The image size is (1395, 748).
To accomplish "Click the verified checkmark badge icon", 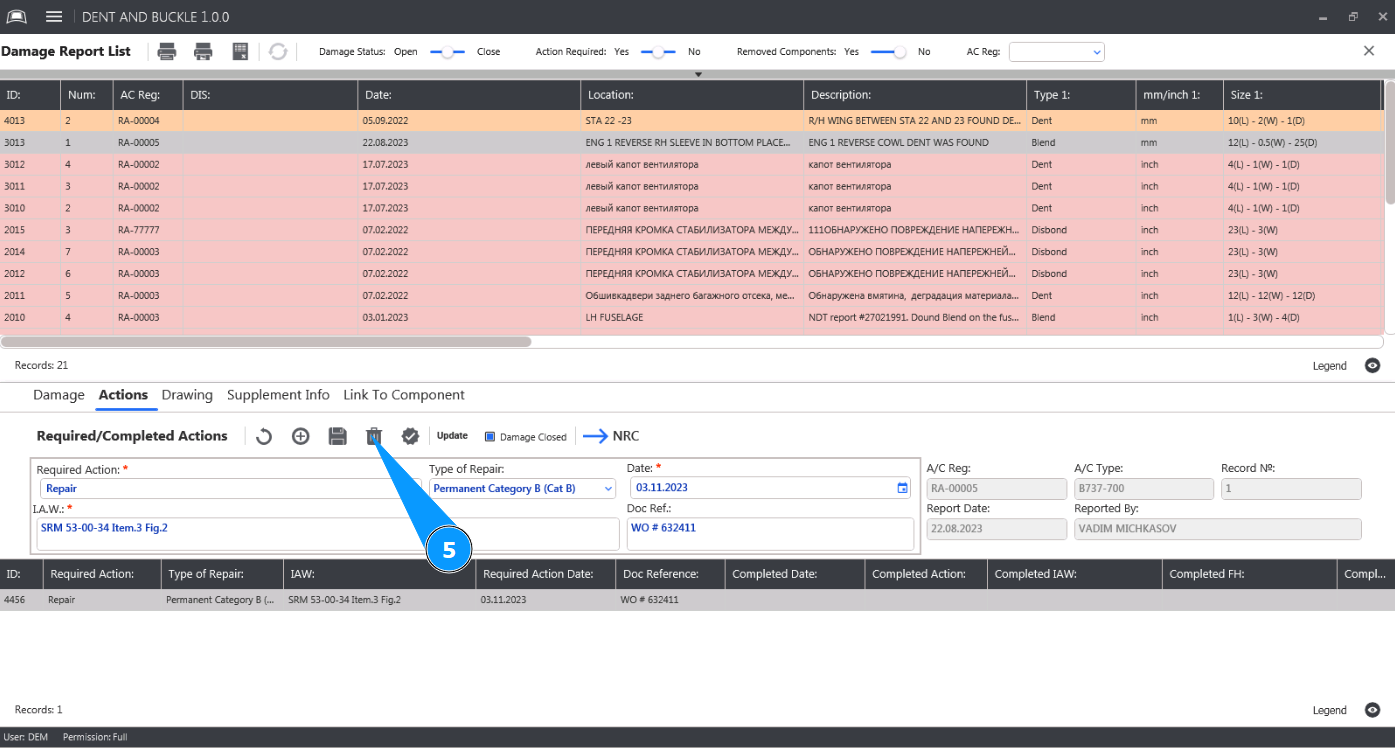I will coord(410,436).
